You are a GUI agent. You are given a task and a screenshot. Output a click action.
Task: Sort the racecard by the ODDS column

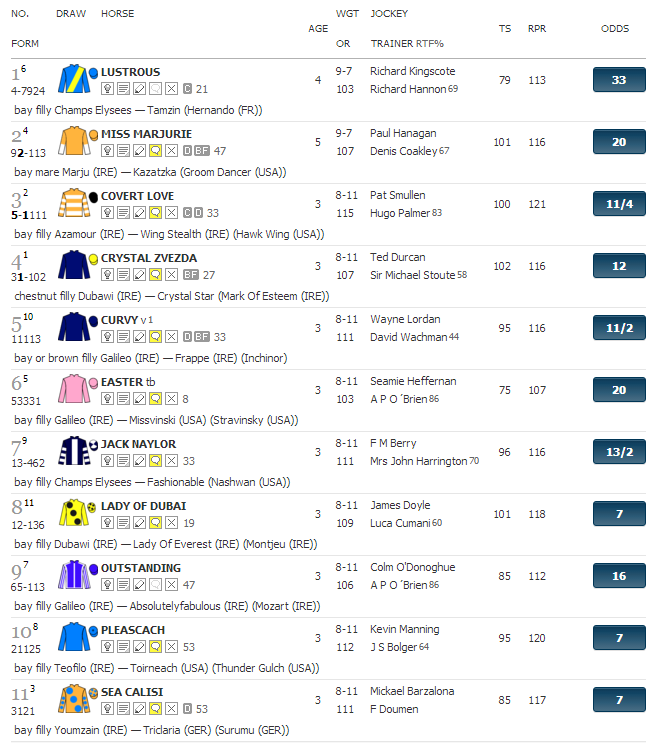615,28
